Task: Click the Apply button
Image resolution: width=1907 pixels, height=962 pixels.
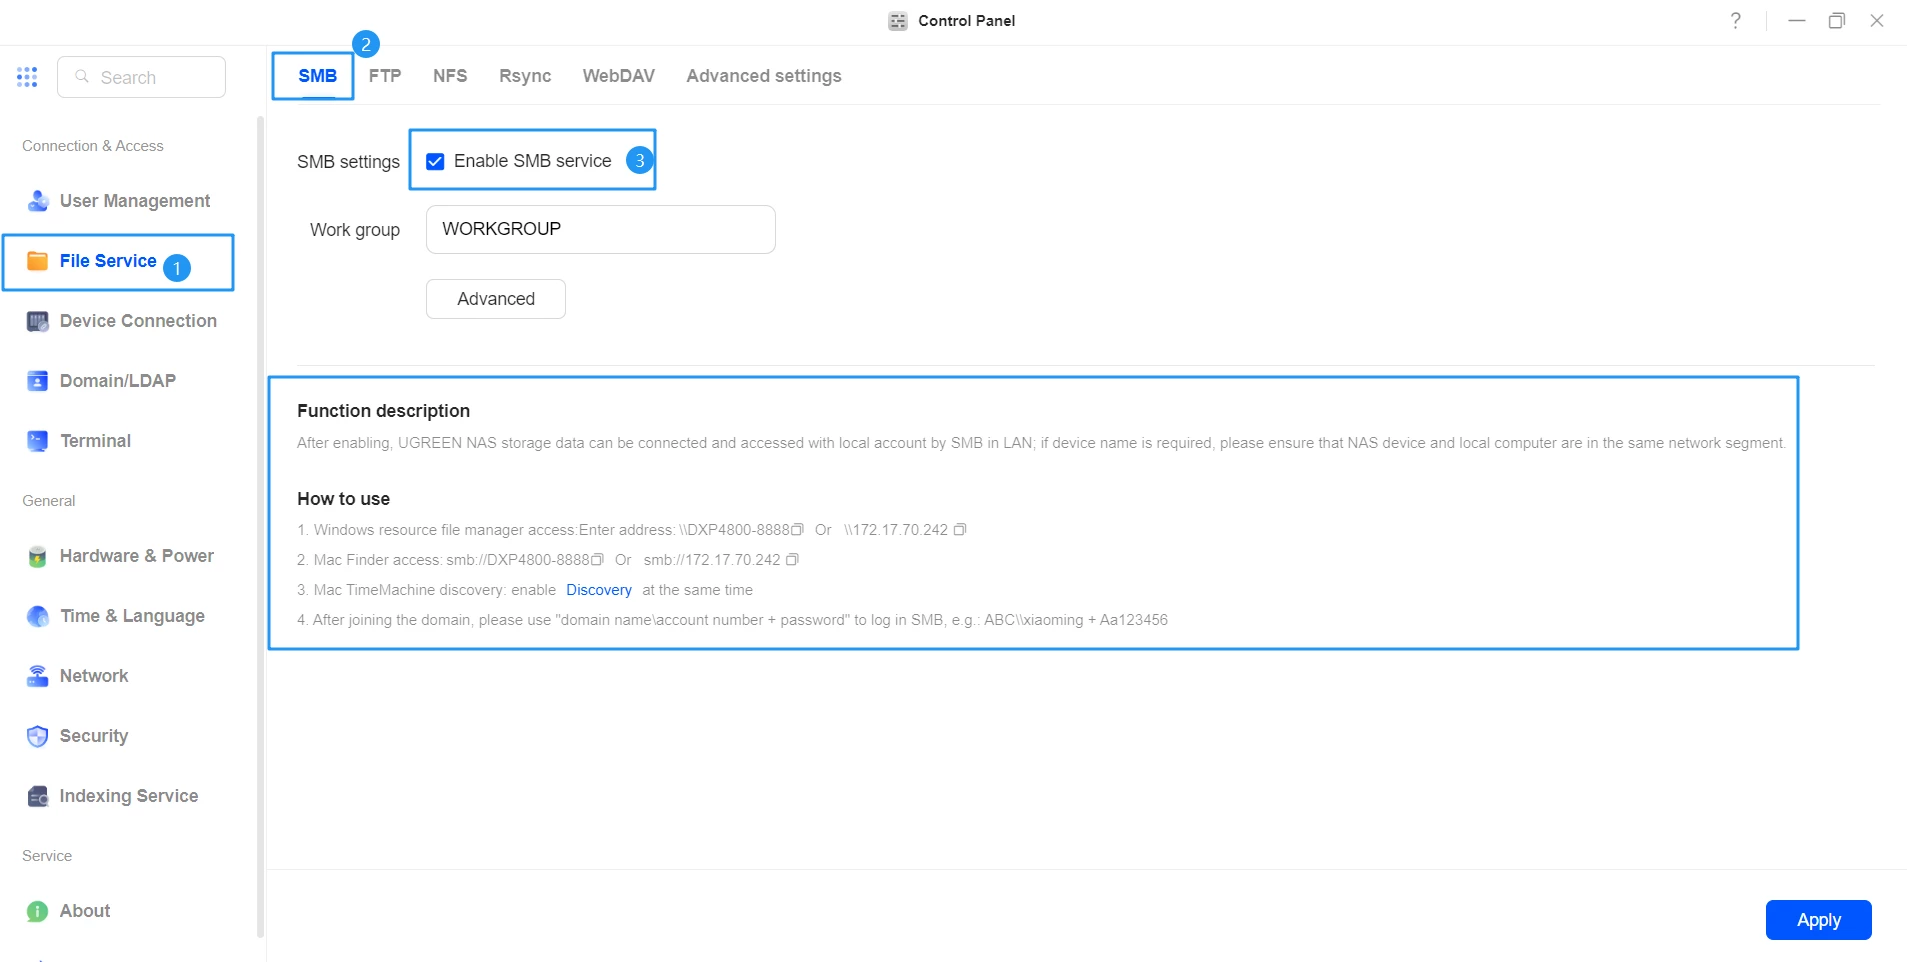Action: [x=1818, y=920]
